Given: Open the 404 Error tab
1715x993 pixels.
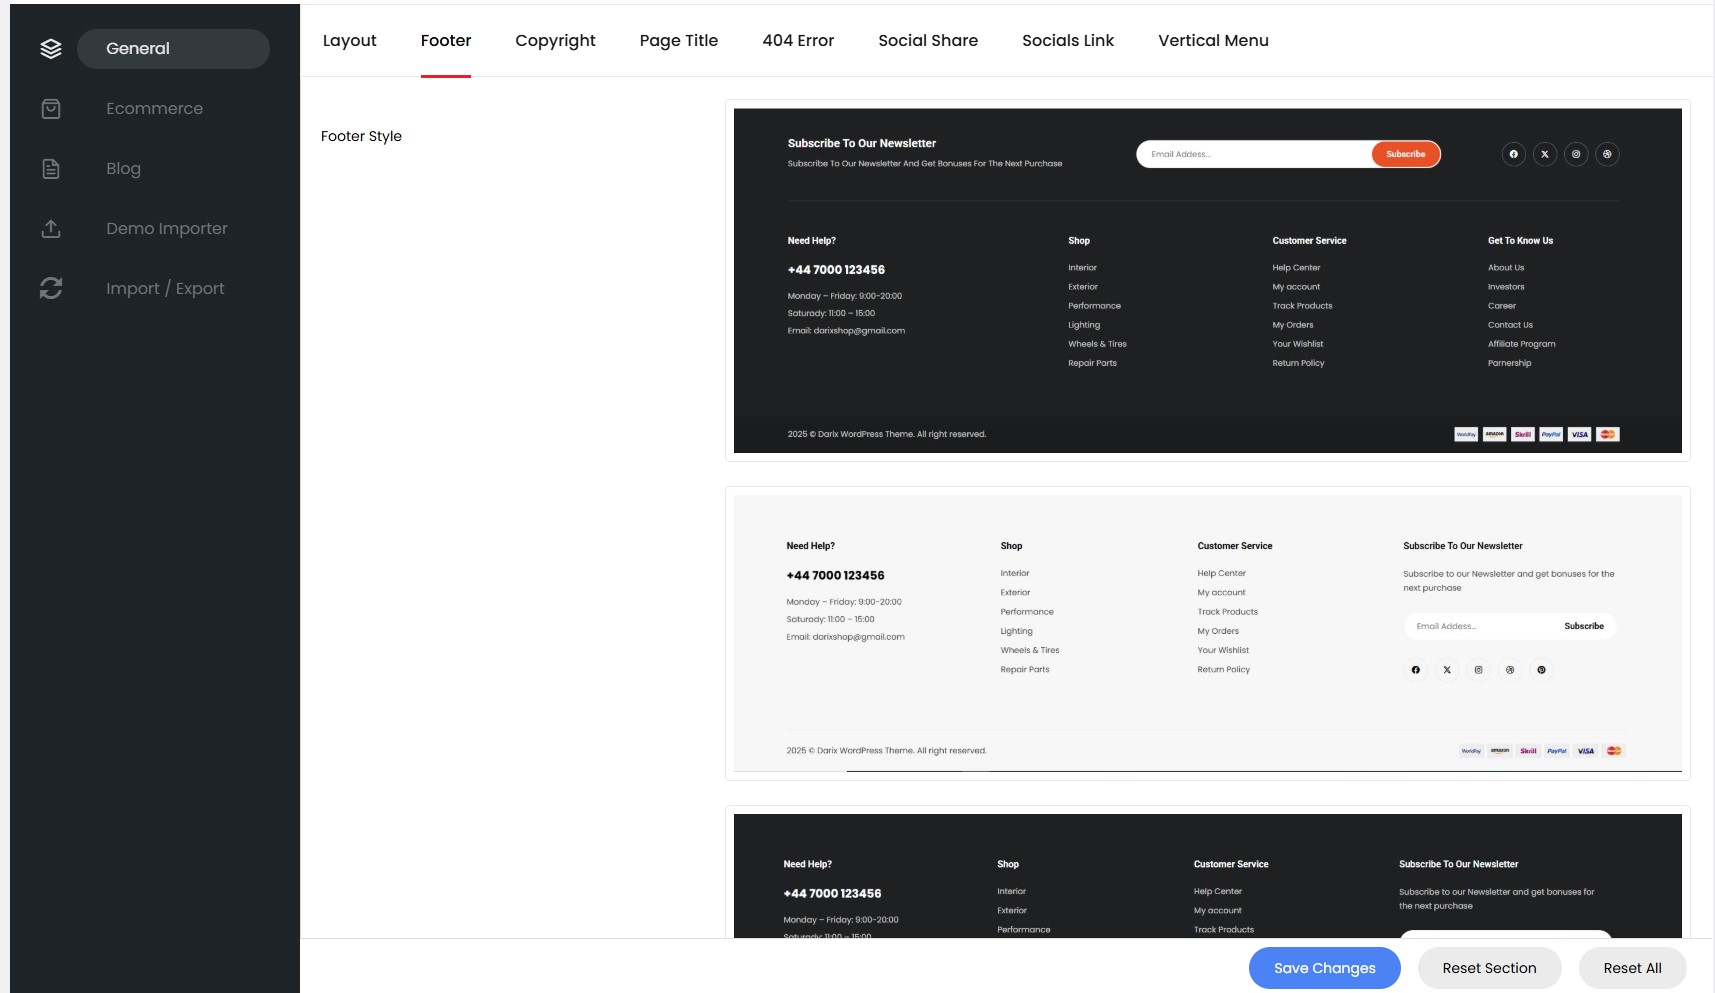Looking at the screenshot, I should click(798, 40).
